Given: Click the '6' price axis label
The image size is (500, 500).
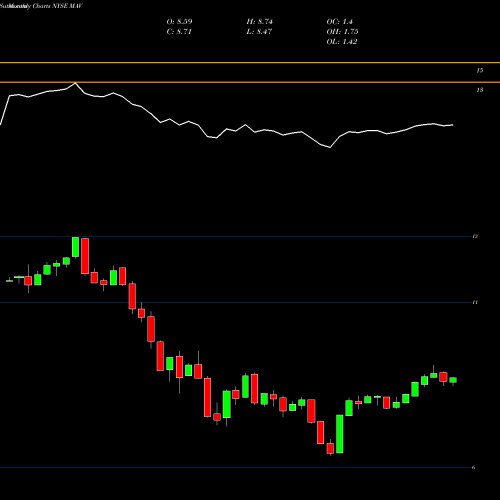Looking at the screenshot, I should pyautogui.click(x=473, y=467).
